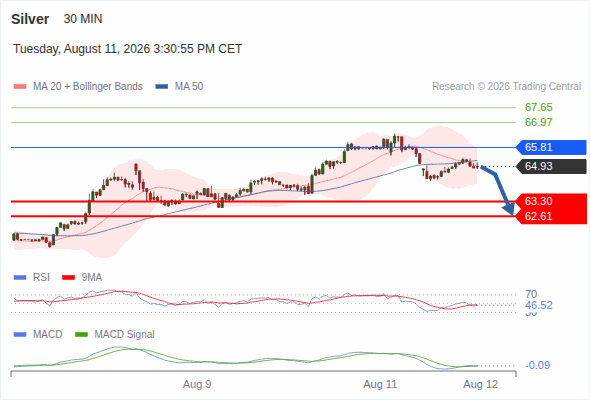Click the Silver chart title
The height and width of the screenshot is (400, 590).
pos(30,19)
